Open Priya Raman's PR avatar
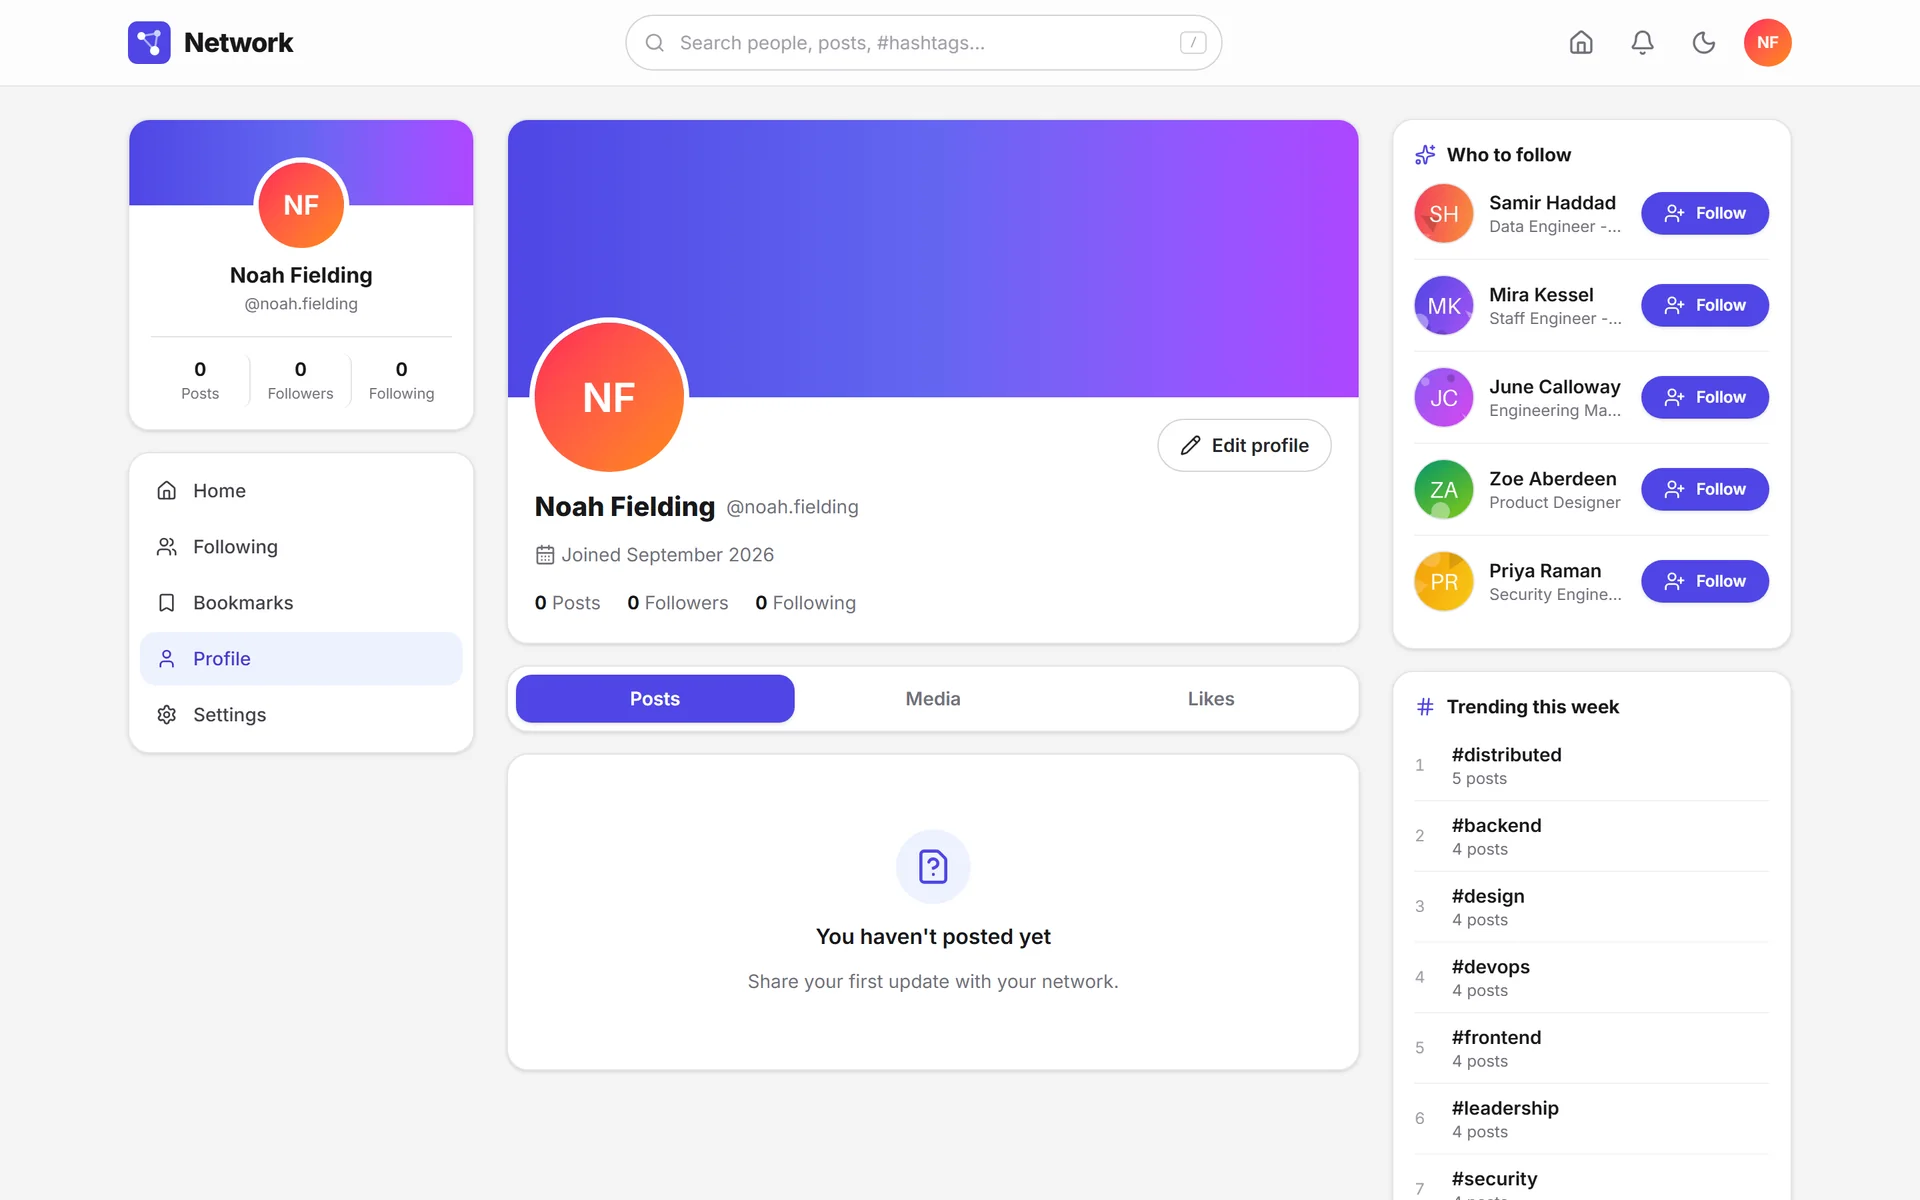 [1444, 582]
